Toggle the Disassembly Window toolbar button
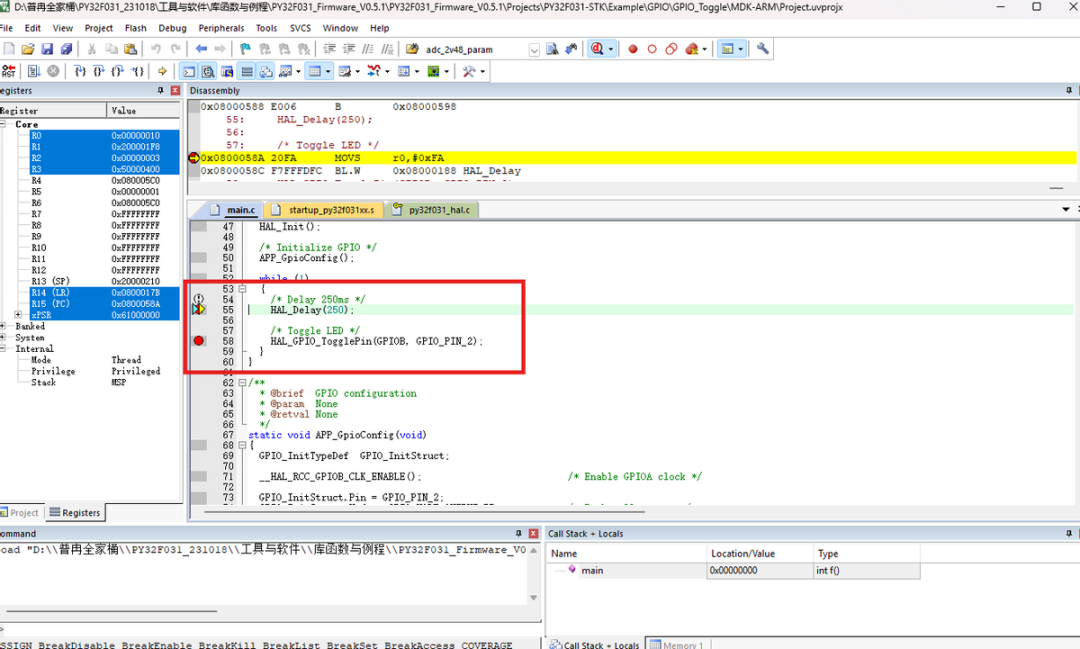The width and height of the screenshot is (1080, 649). [x=208, y=72]
